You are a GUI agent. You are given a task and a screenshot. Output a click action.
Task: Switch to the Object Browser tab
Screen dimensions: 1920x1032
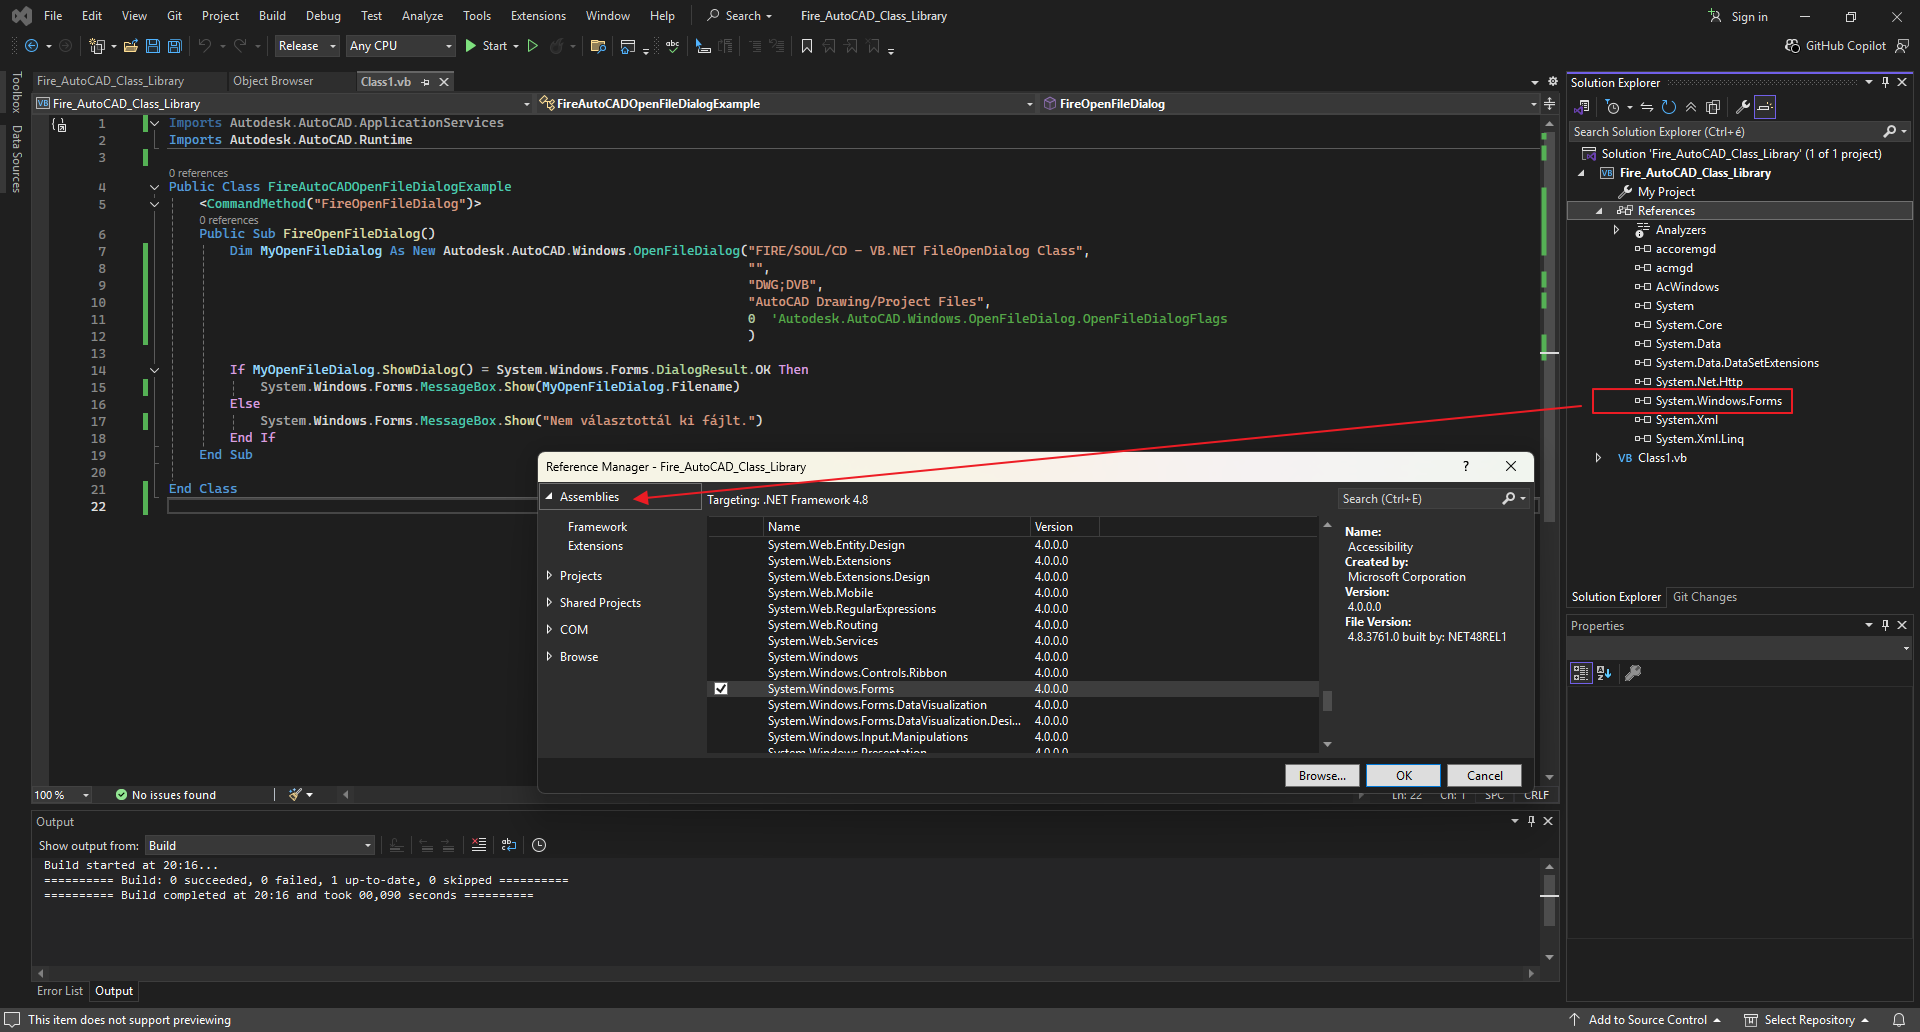[x=273, y=81]
